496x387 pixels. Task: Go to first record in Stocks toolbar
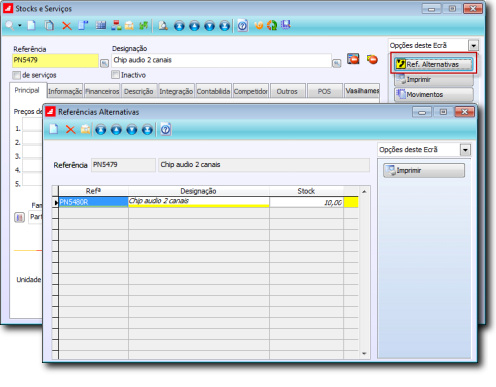tap(179, 26)
